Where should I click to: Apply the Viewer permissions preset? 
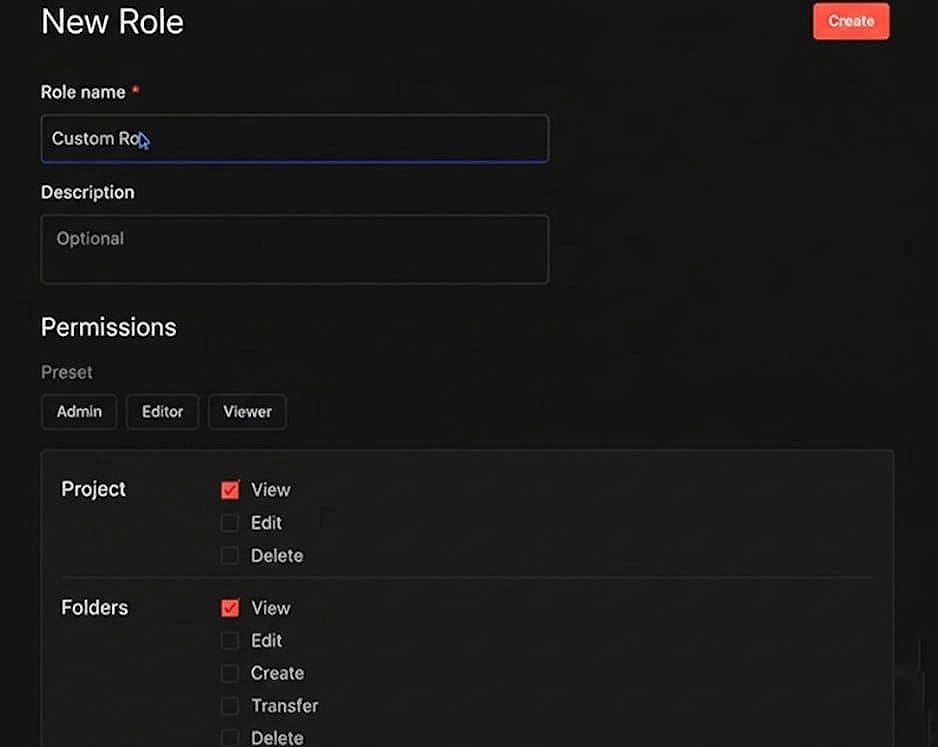point(247,412)
